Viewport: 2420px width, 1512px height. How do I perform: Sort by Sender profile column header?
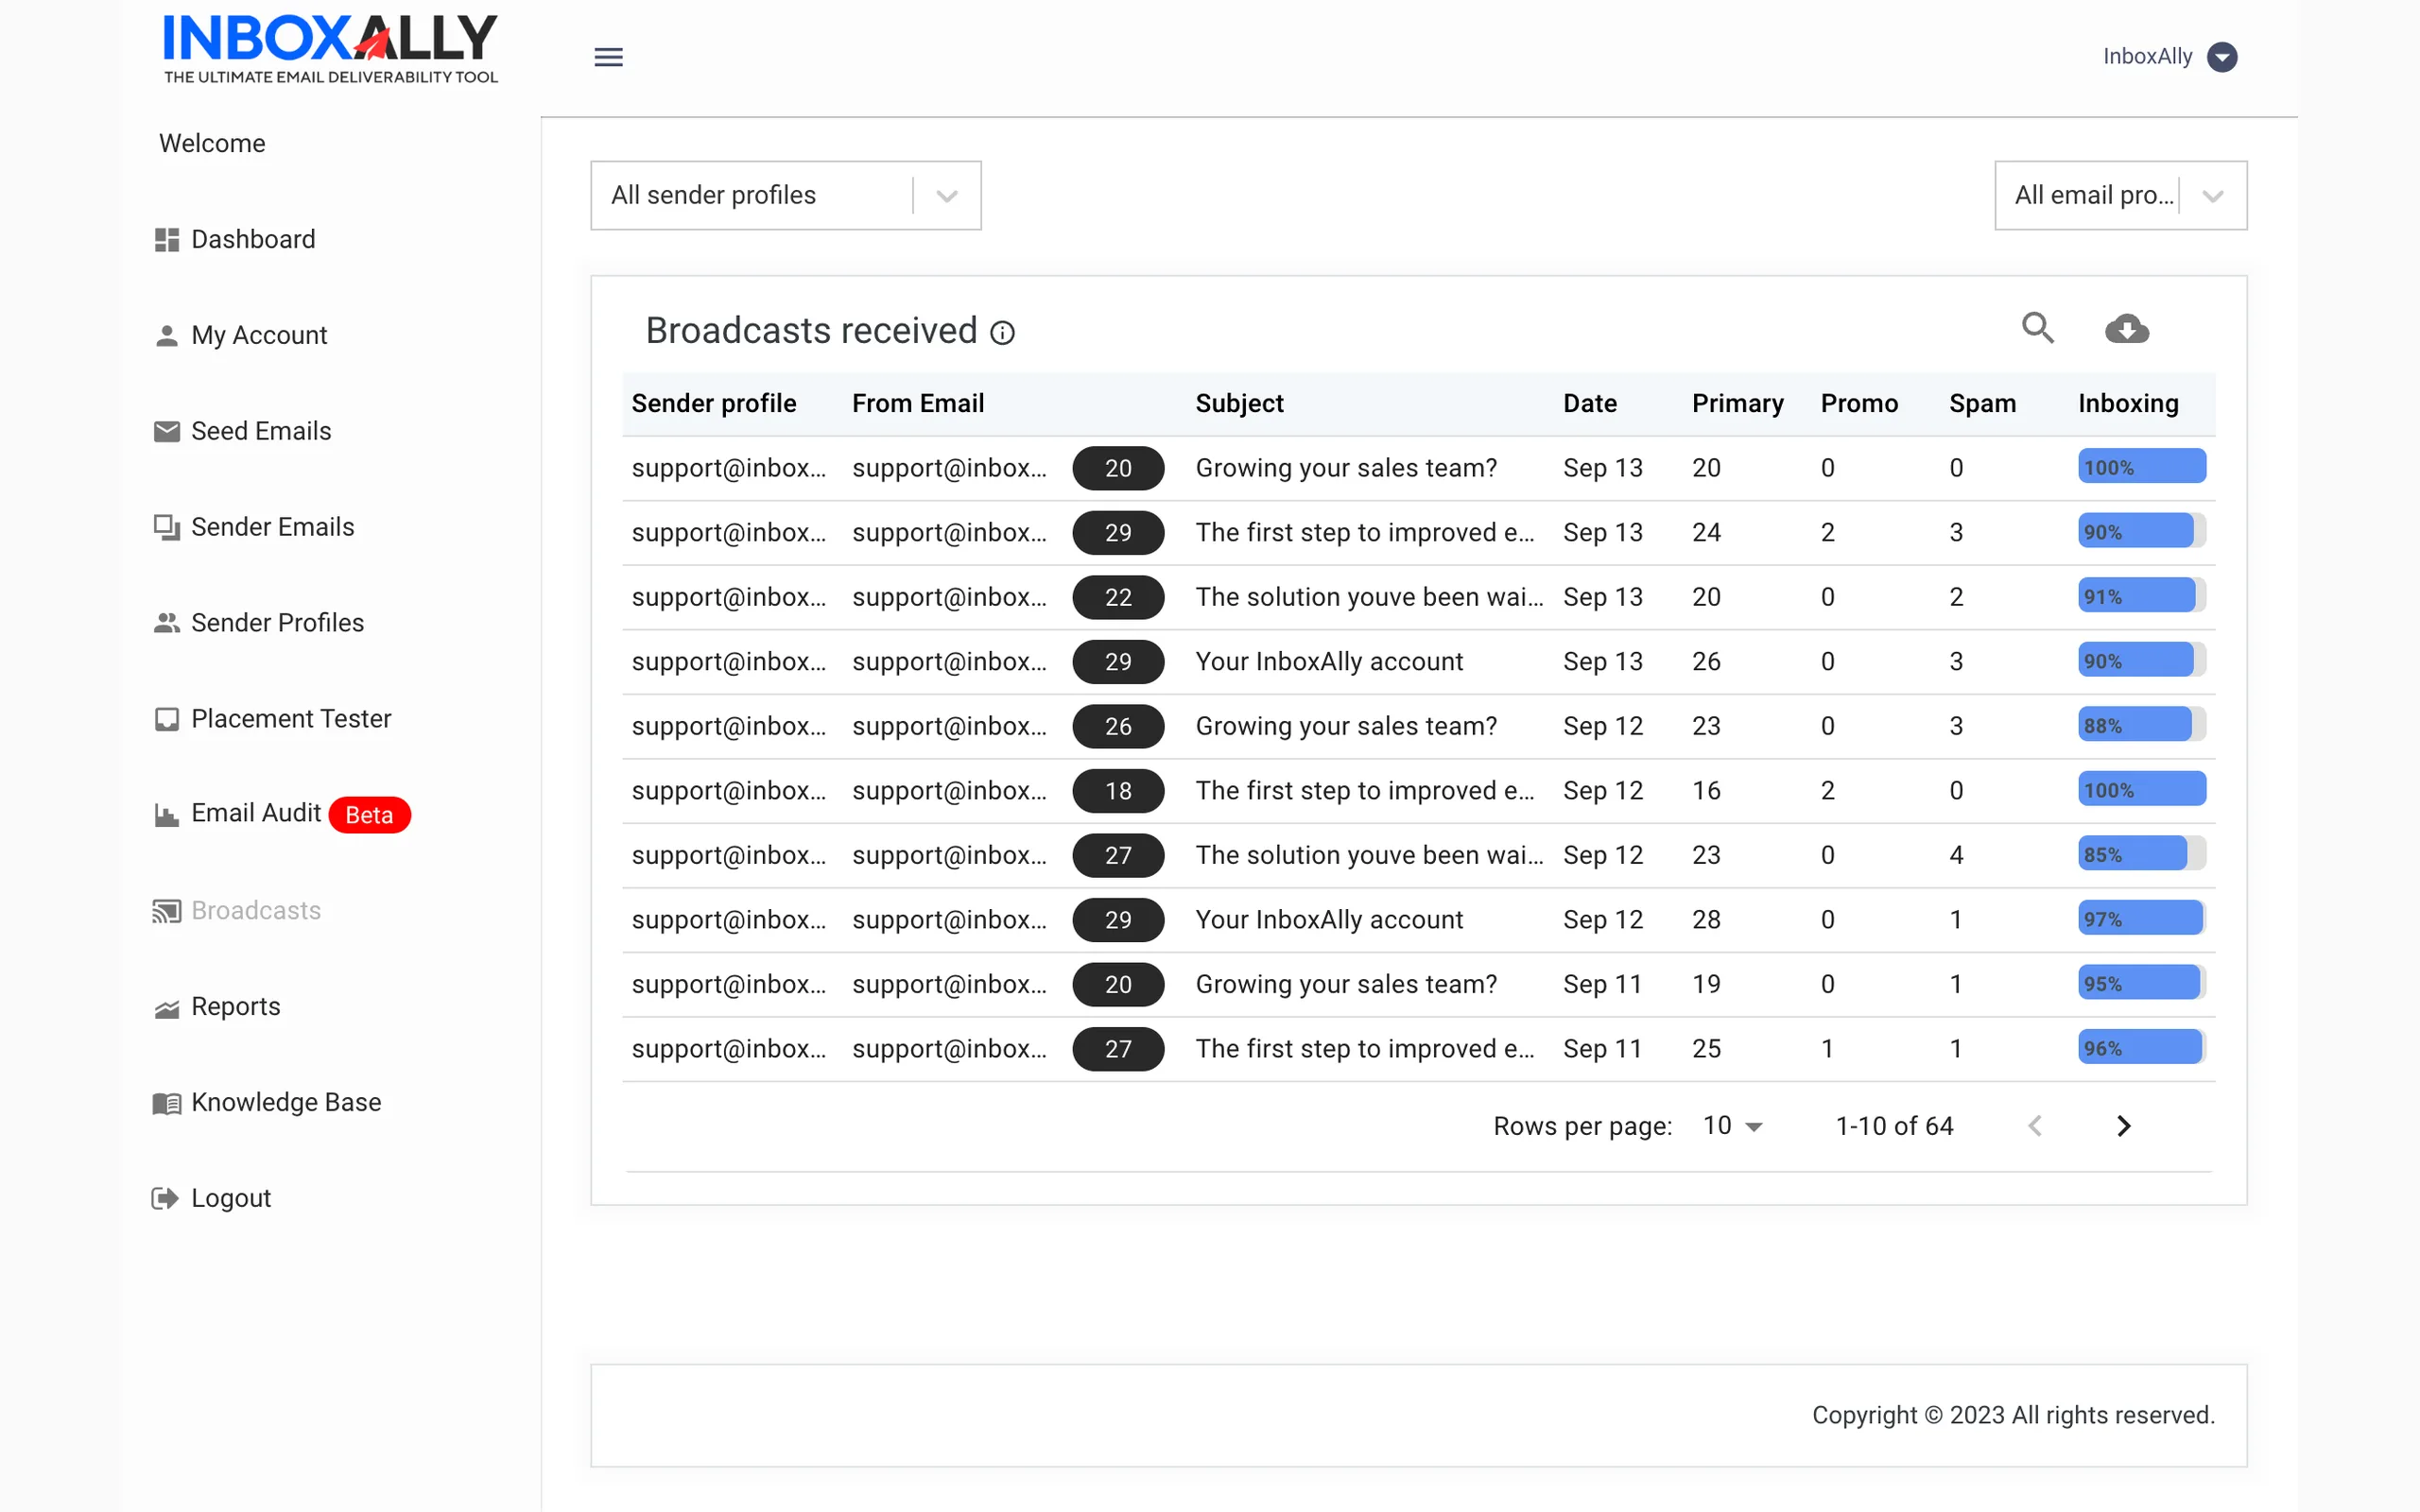click(714, 404)
